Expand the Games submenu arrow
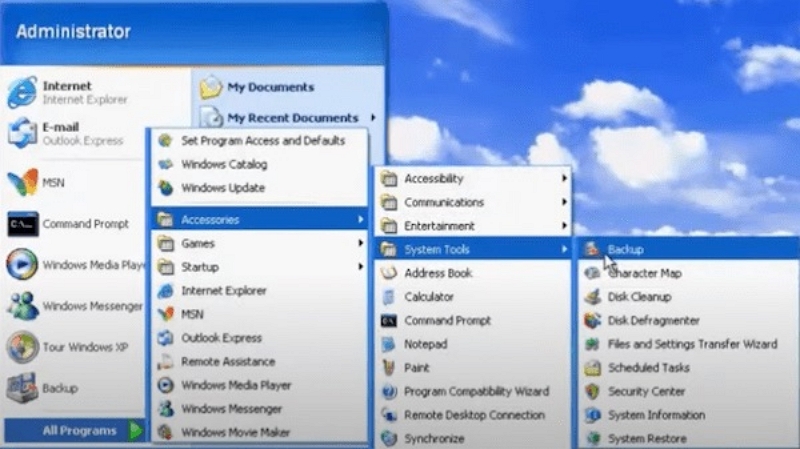The image size is (800, 449). pyautogui.click(x=360, y=243)
